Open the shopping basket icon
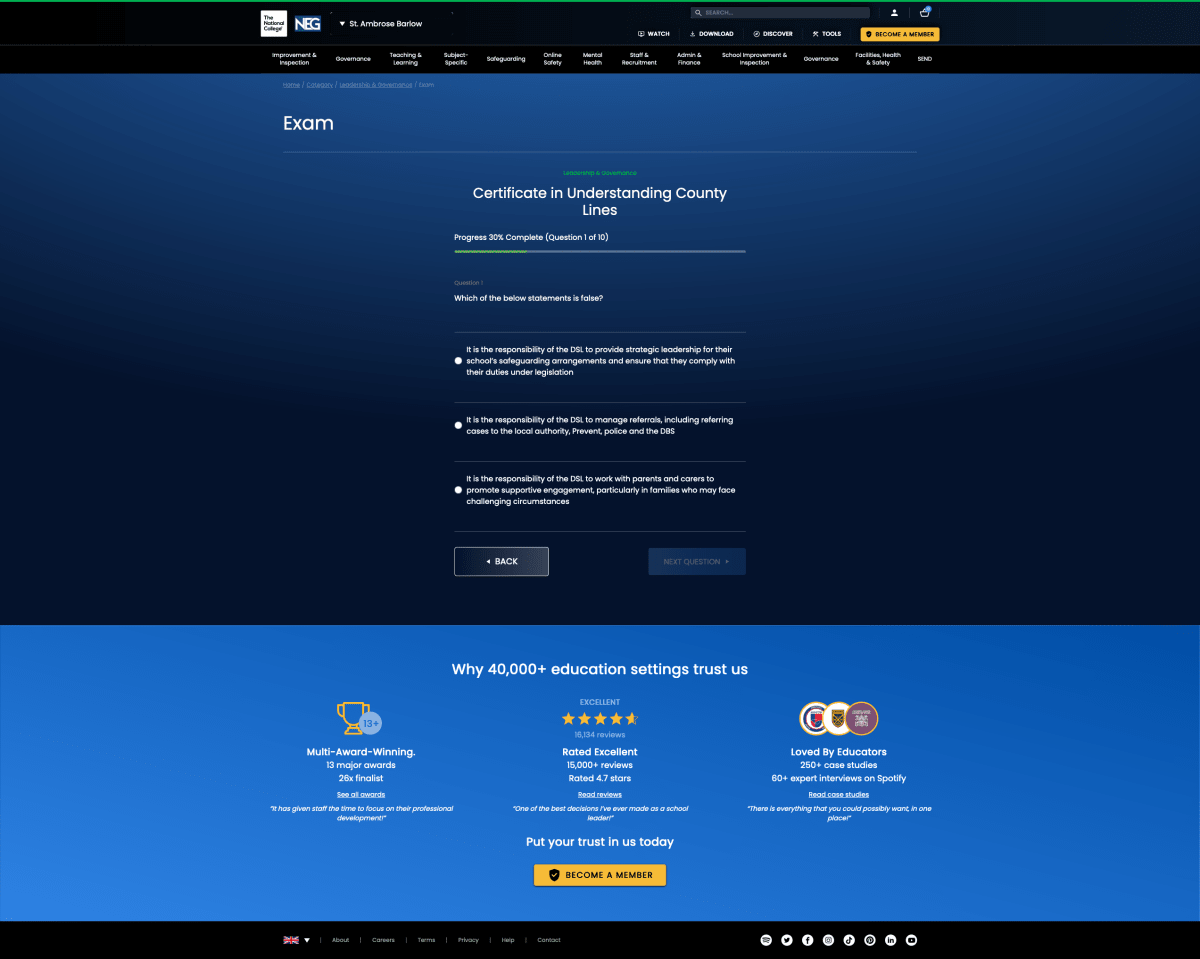 pyautogui.click(x=925, y=12)
